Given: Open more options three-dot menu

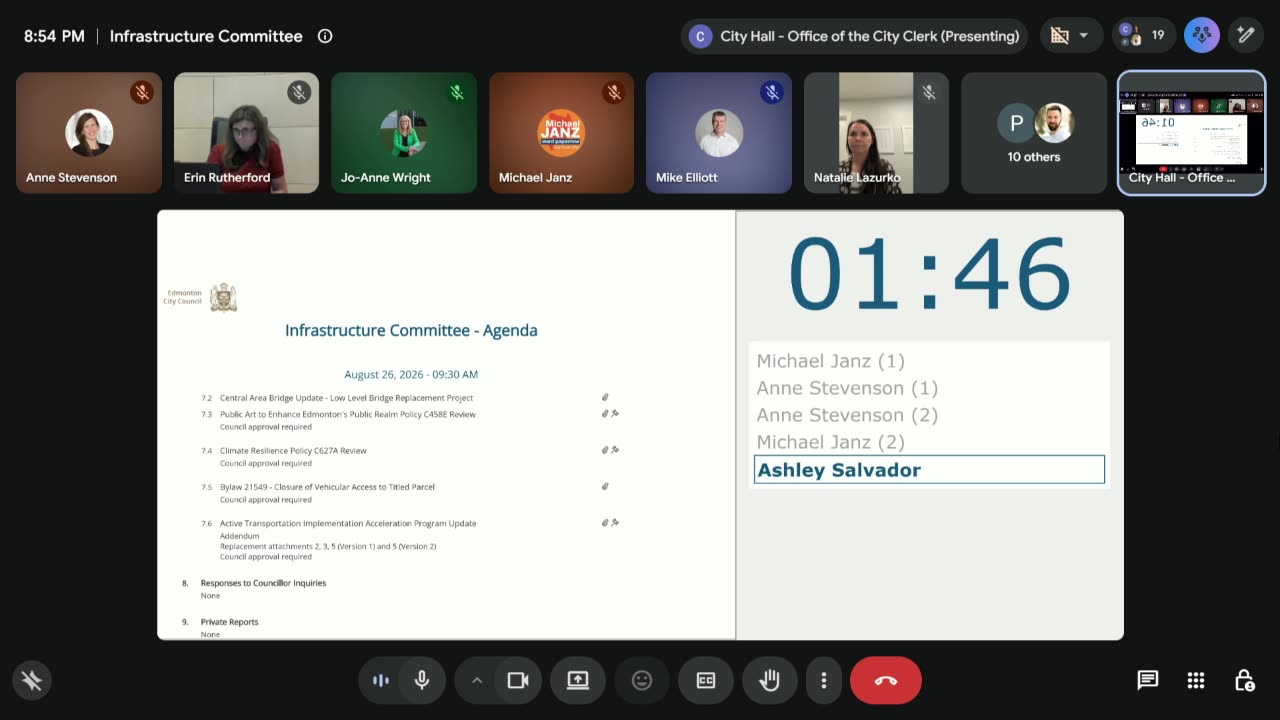Looking at the screenshot, I should [824, 681].
